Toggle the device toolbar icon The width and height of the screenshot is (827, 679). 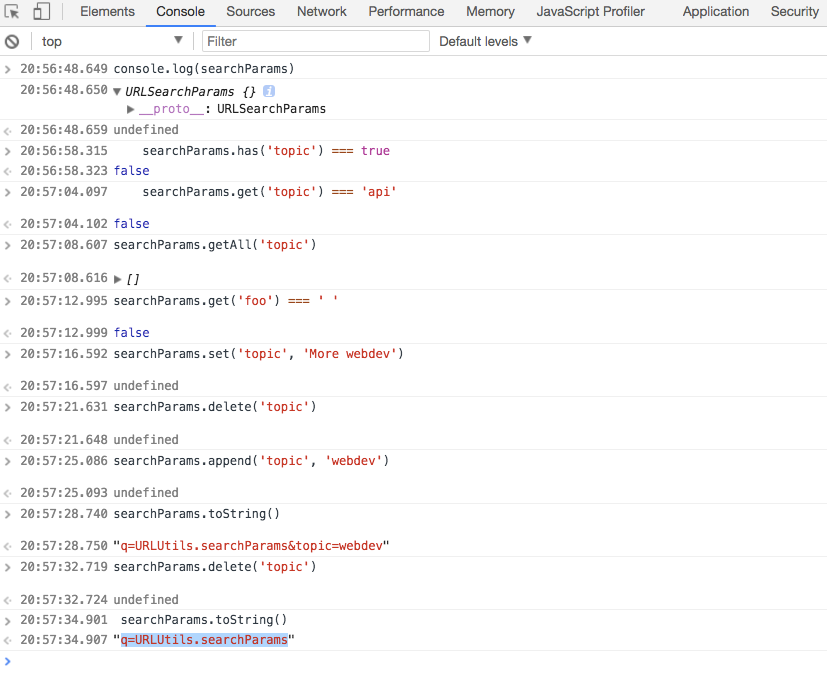[41, 12]
